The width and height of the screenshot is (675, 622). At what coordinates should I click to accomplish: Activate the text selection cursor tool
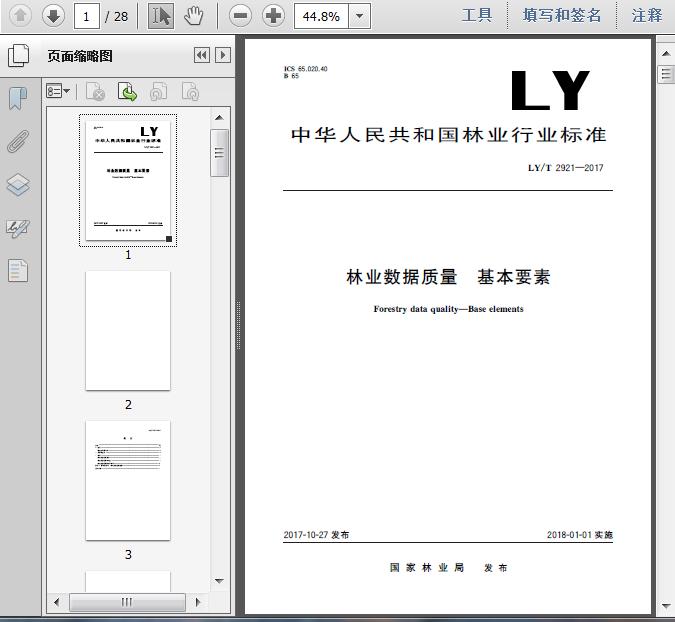point(161,16)
